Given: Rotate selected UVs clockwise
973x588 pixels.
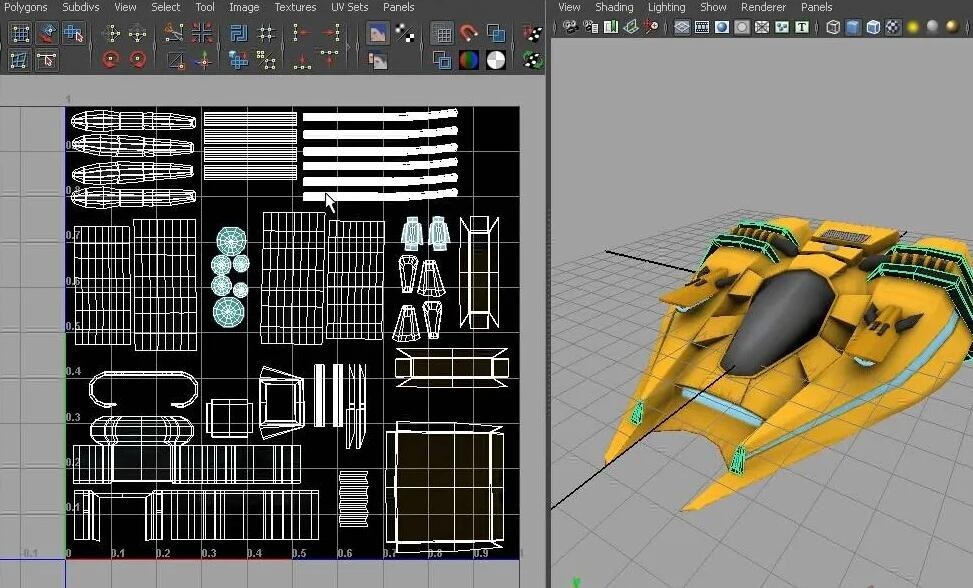Looking at the screenshot, I should point(137,60).
